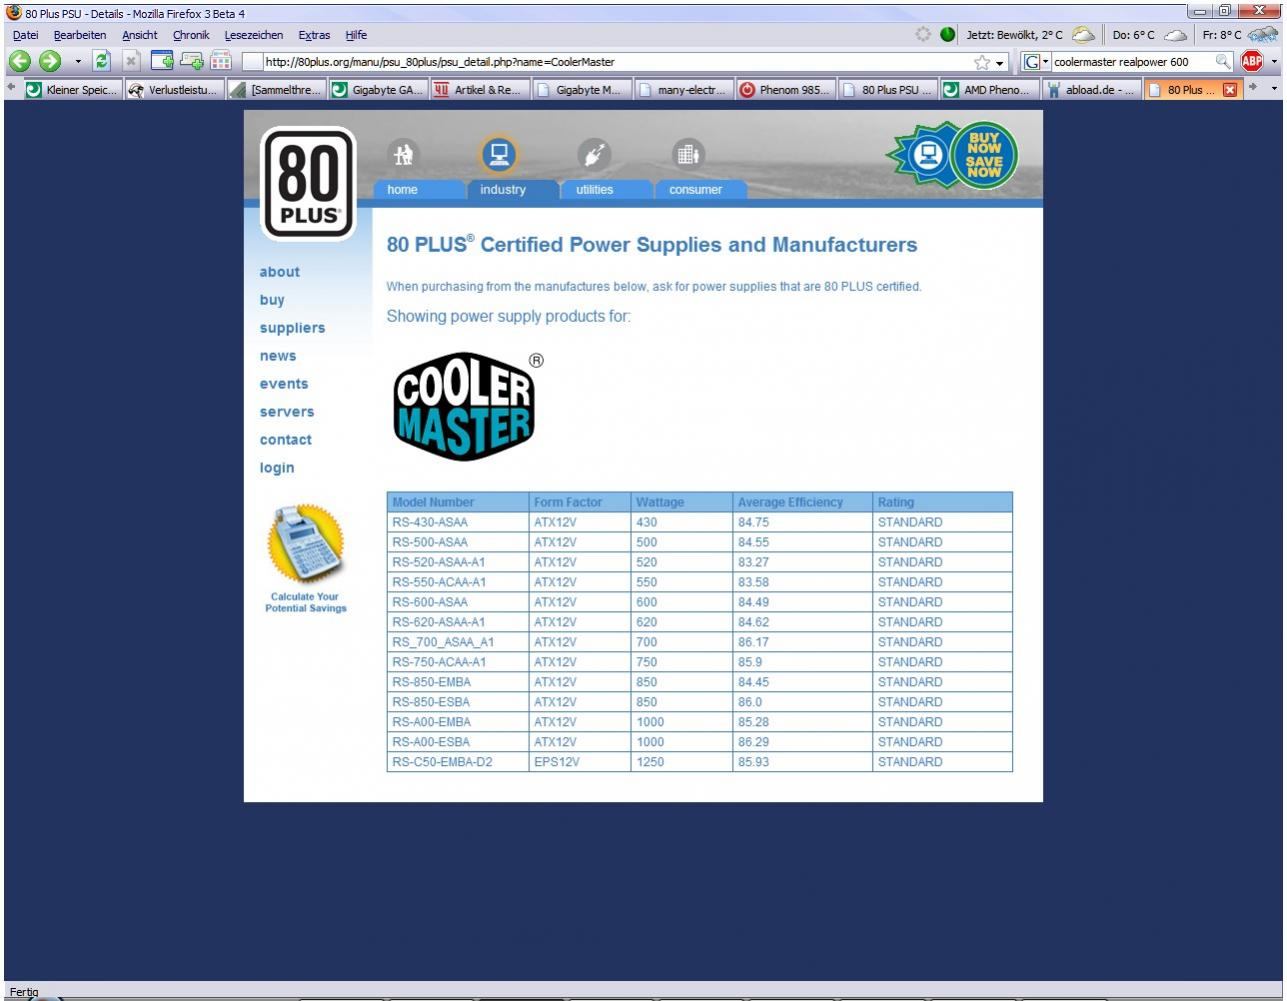The height and width of the screenshot is (1001, 1287).
Task: Open the Adblock Plus dropdown arrow
Action: [1274, 63]
